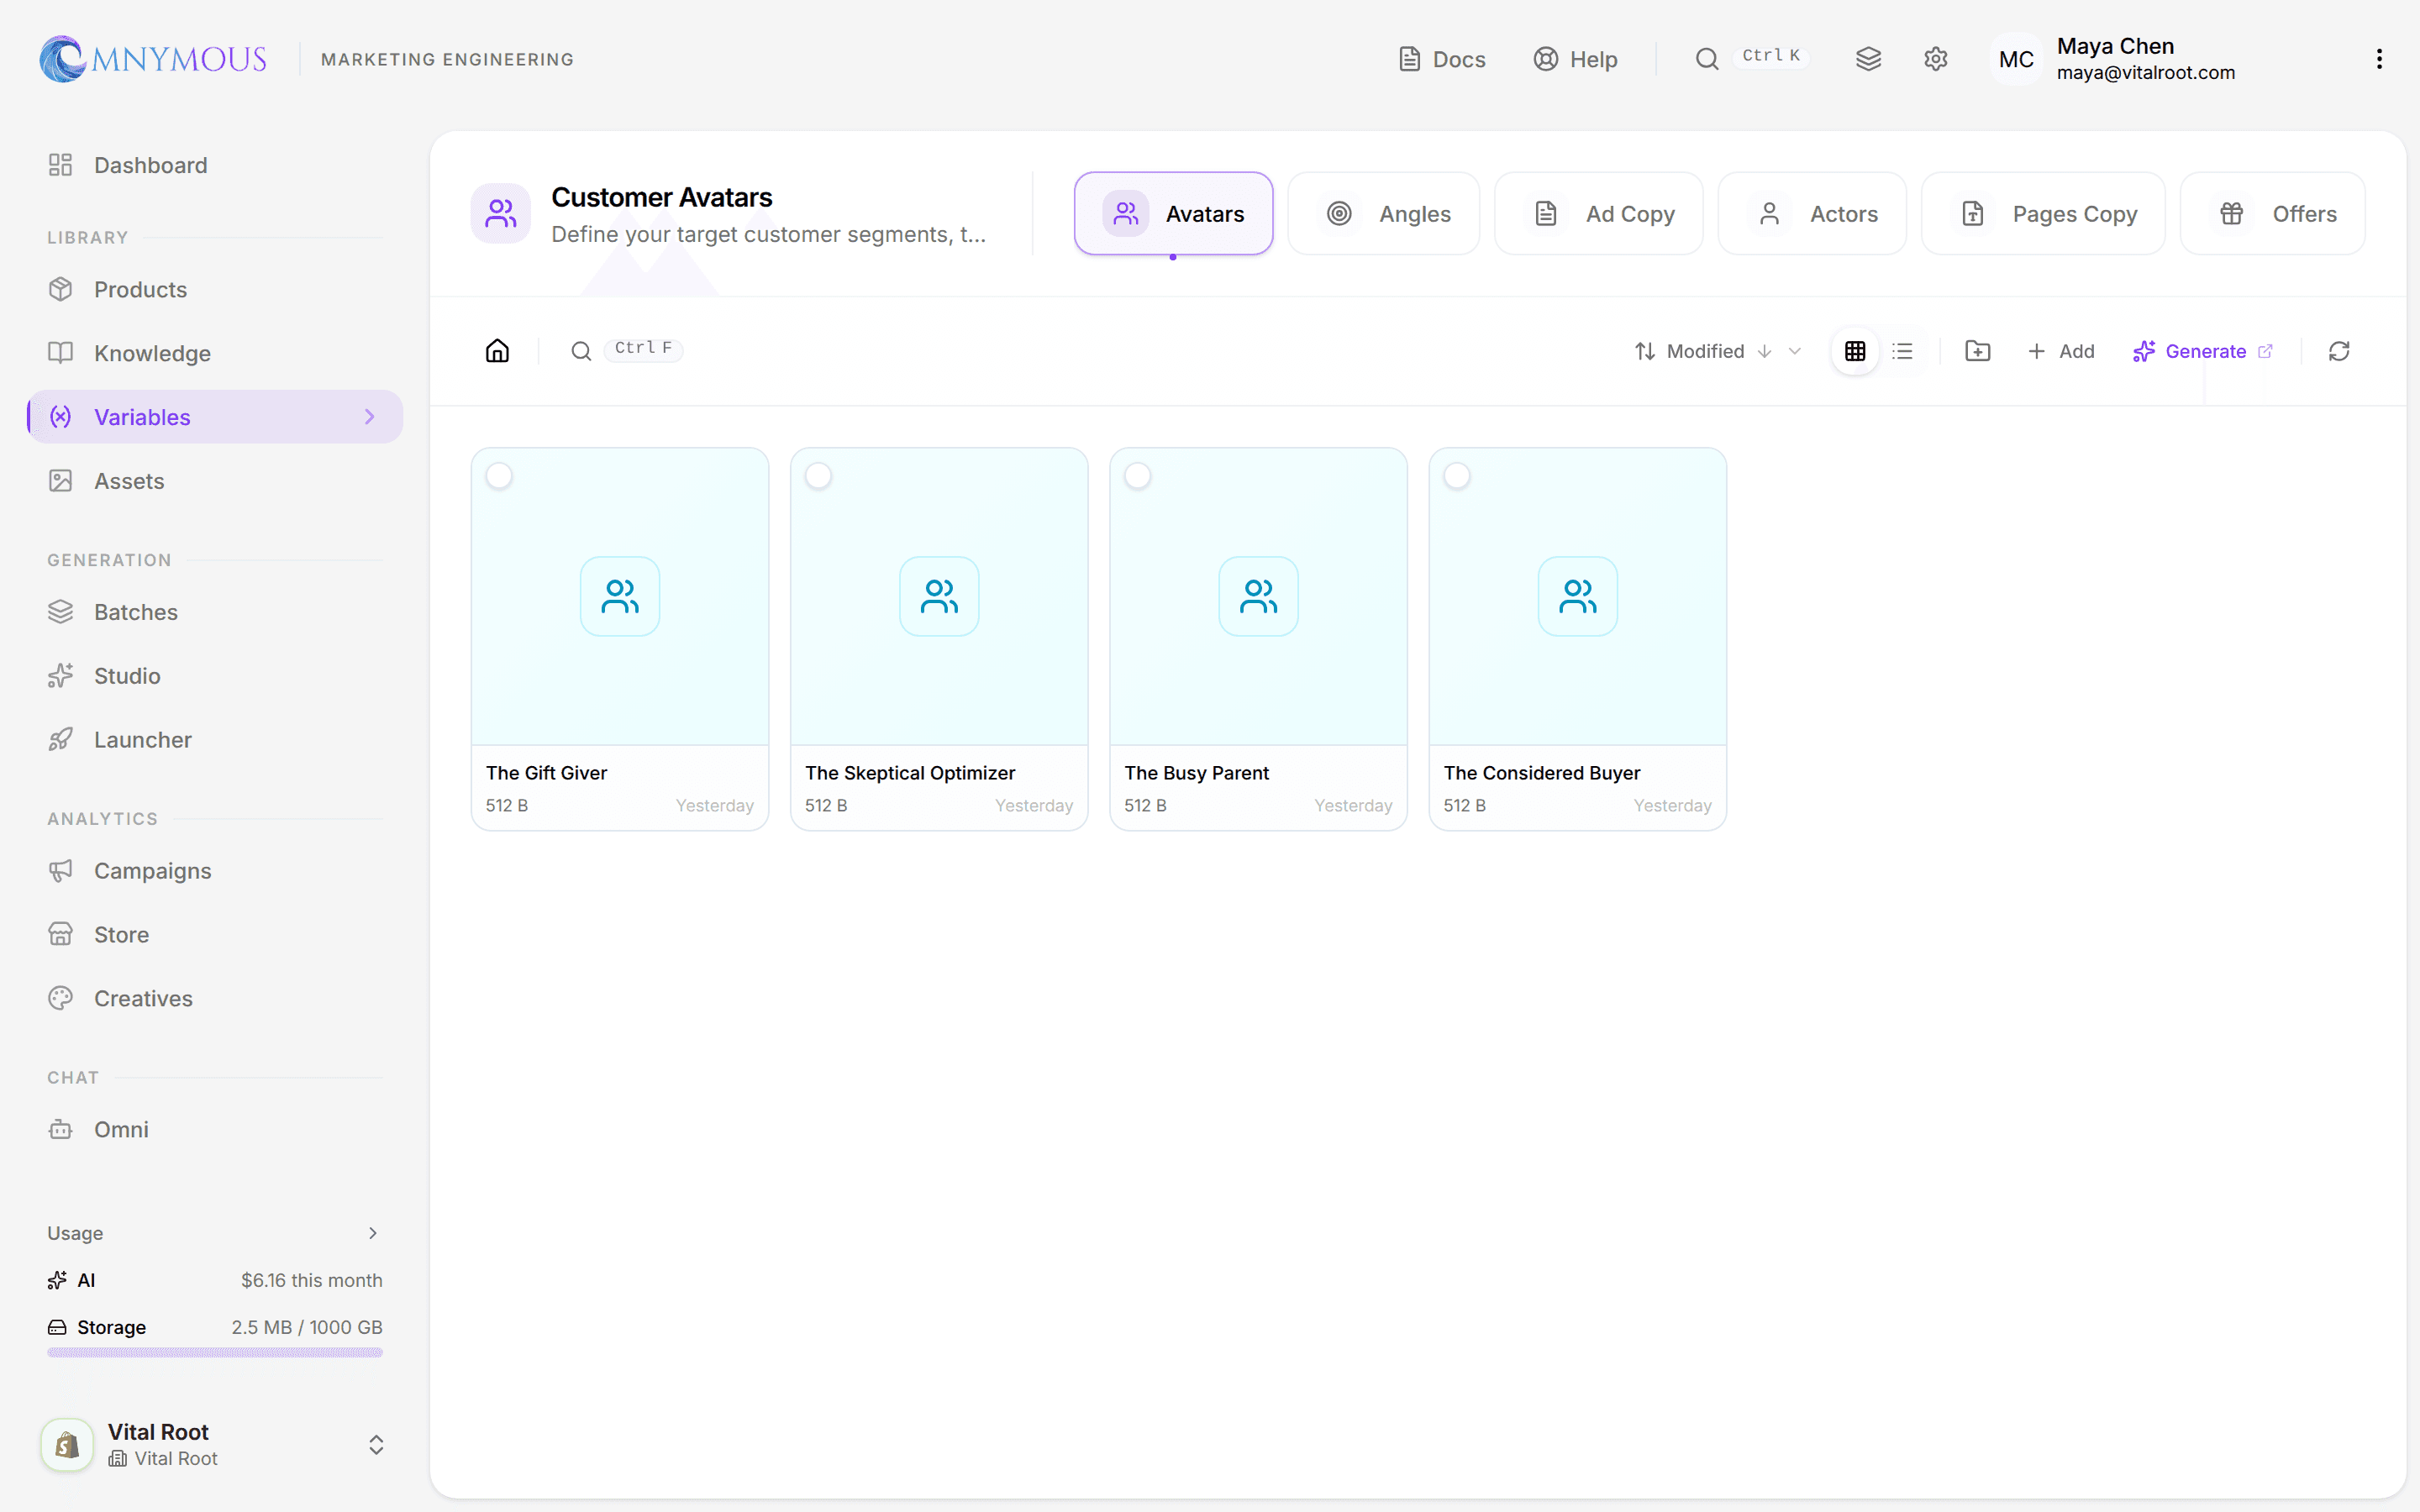2420x1512 pixels.
Task: Expand Usage section chevron
Action: point(372,1233)
